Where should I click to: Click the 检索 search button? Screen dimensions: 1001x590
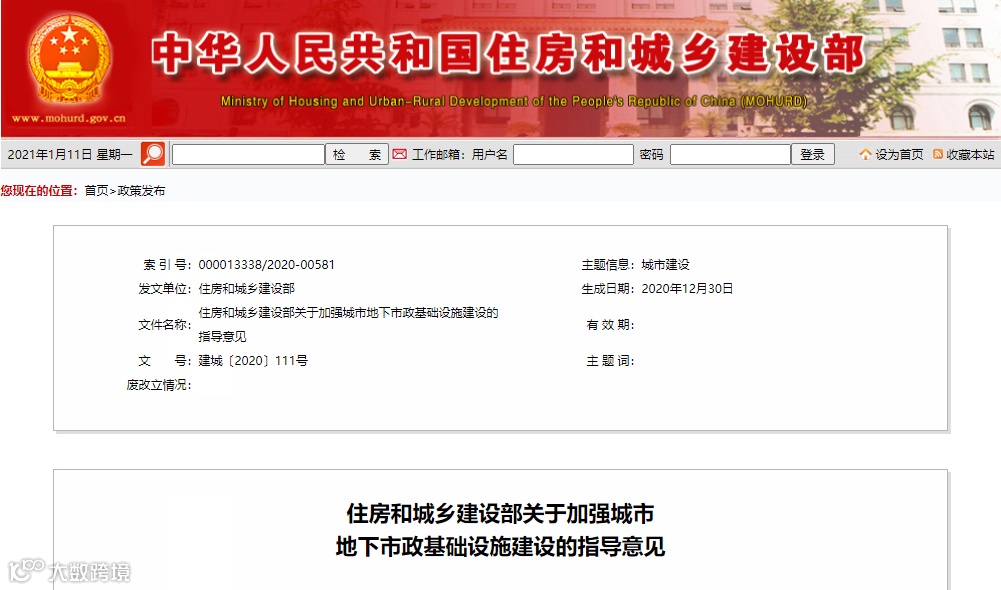pos(357,155)
